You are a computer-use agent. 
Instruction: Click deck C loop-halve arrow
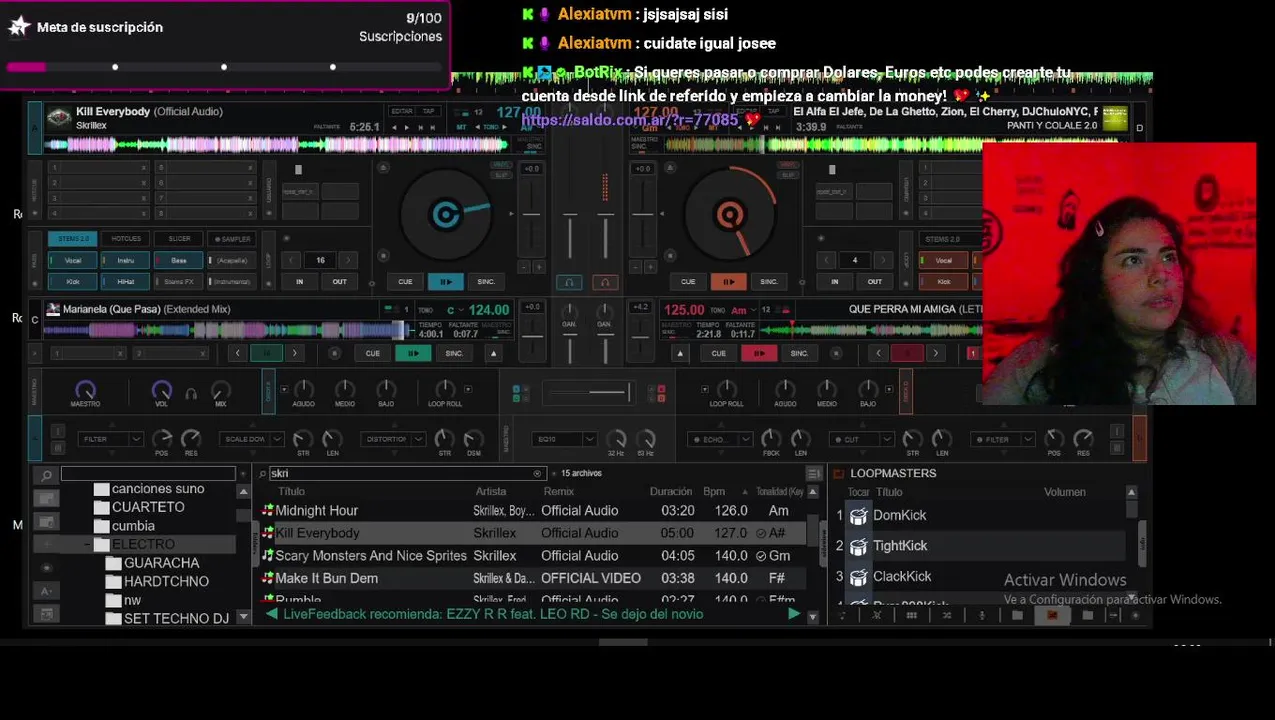click(237, 353)
